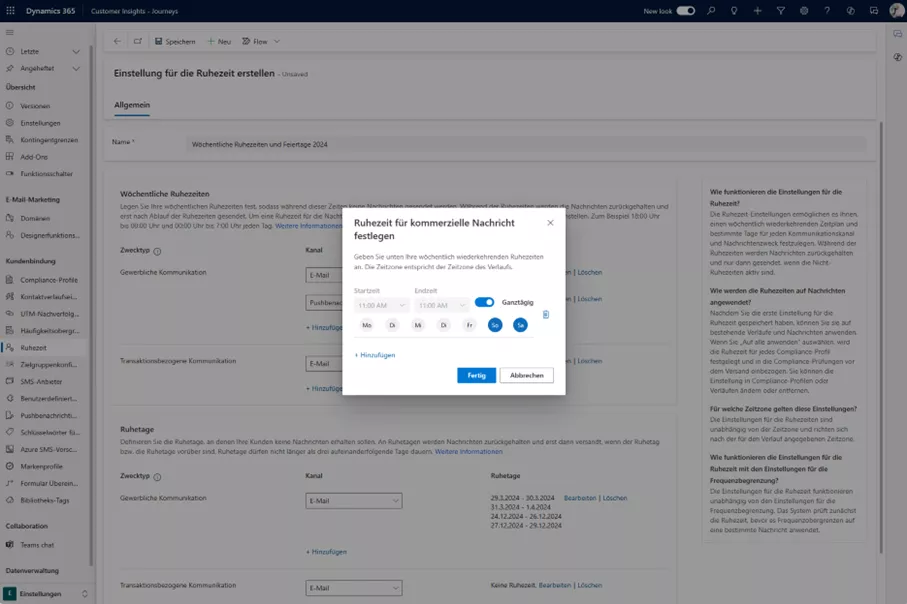This screenshot has height=604, width=907.
Task: Click the help question mark icon
Action: click(827, 11)
